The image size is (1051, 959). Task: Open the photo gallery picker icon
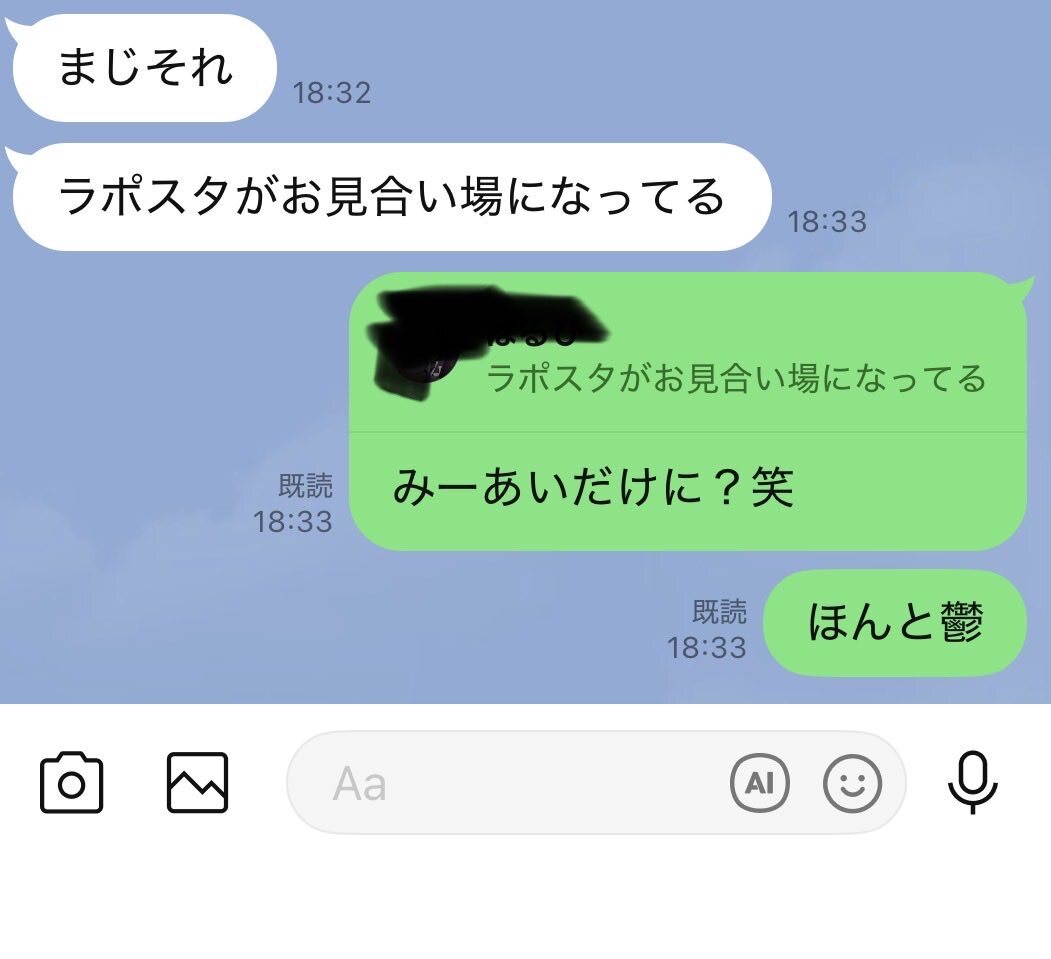(x=197, y=782)
